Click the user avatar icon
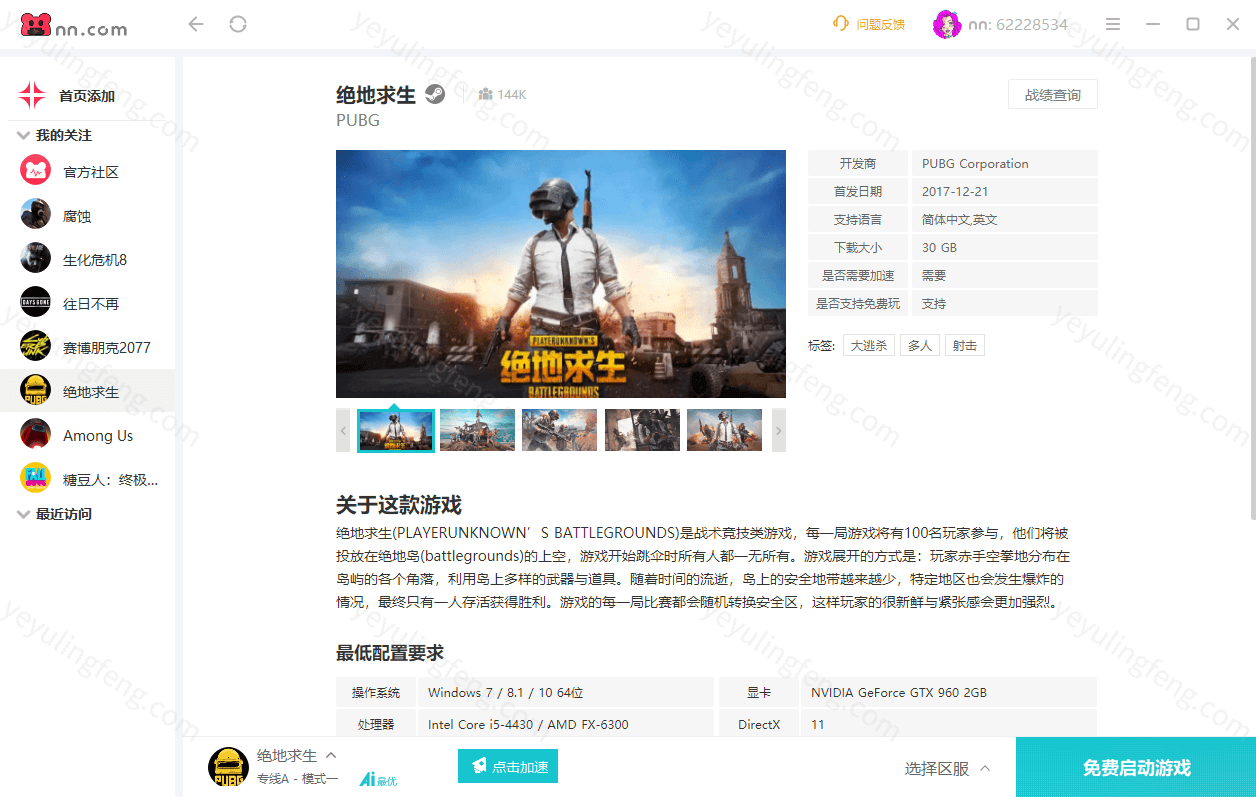This screenshot has width=1256, height=797. (947, 24)
